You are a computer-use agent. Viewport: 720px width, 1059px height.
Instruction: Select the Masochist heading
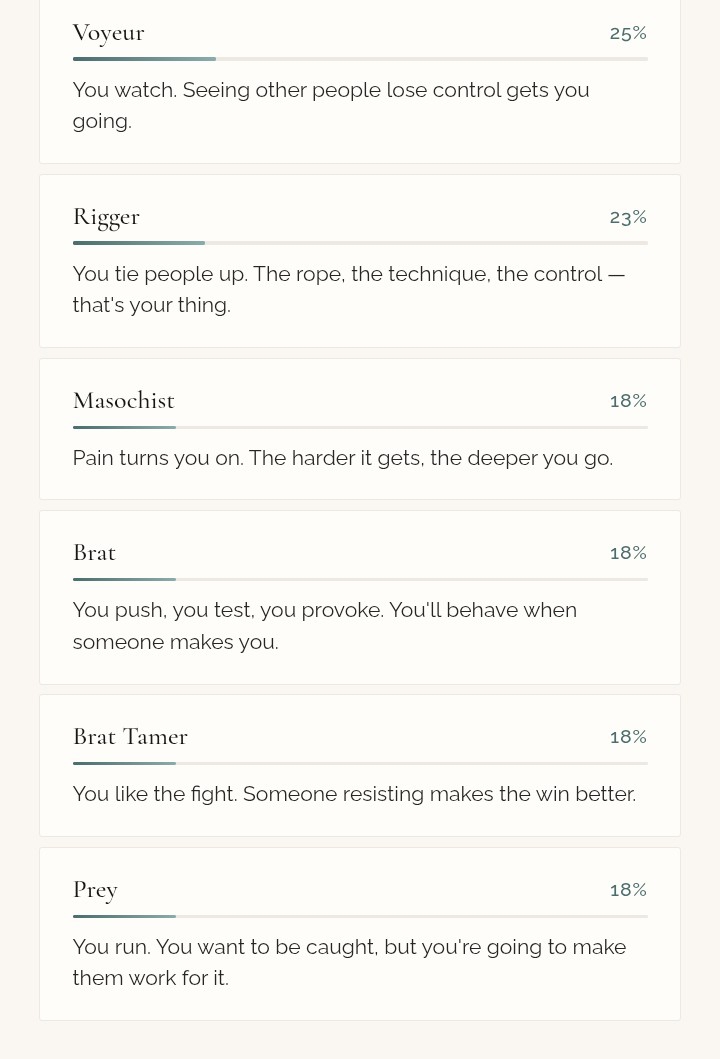tap(124, 401)
